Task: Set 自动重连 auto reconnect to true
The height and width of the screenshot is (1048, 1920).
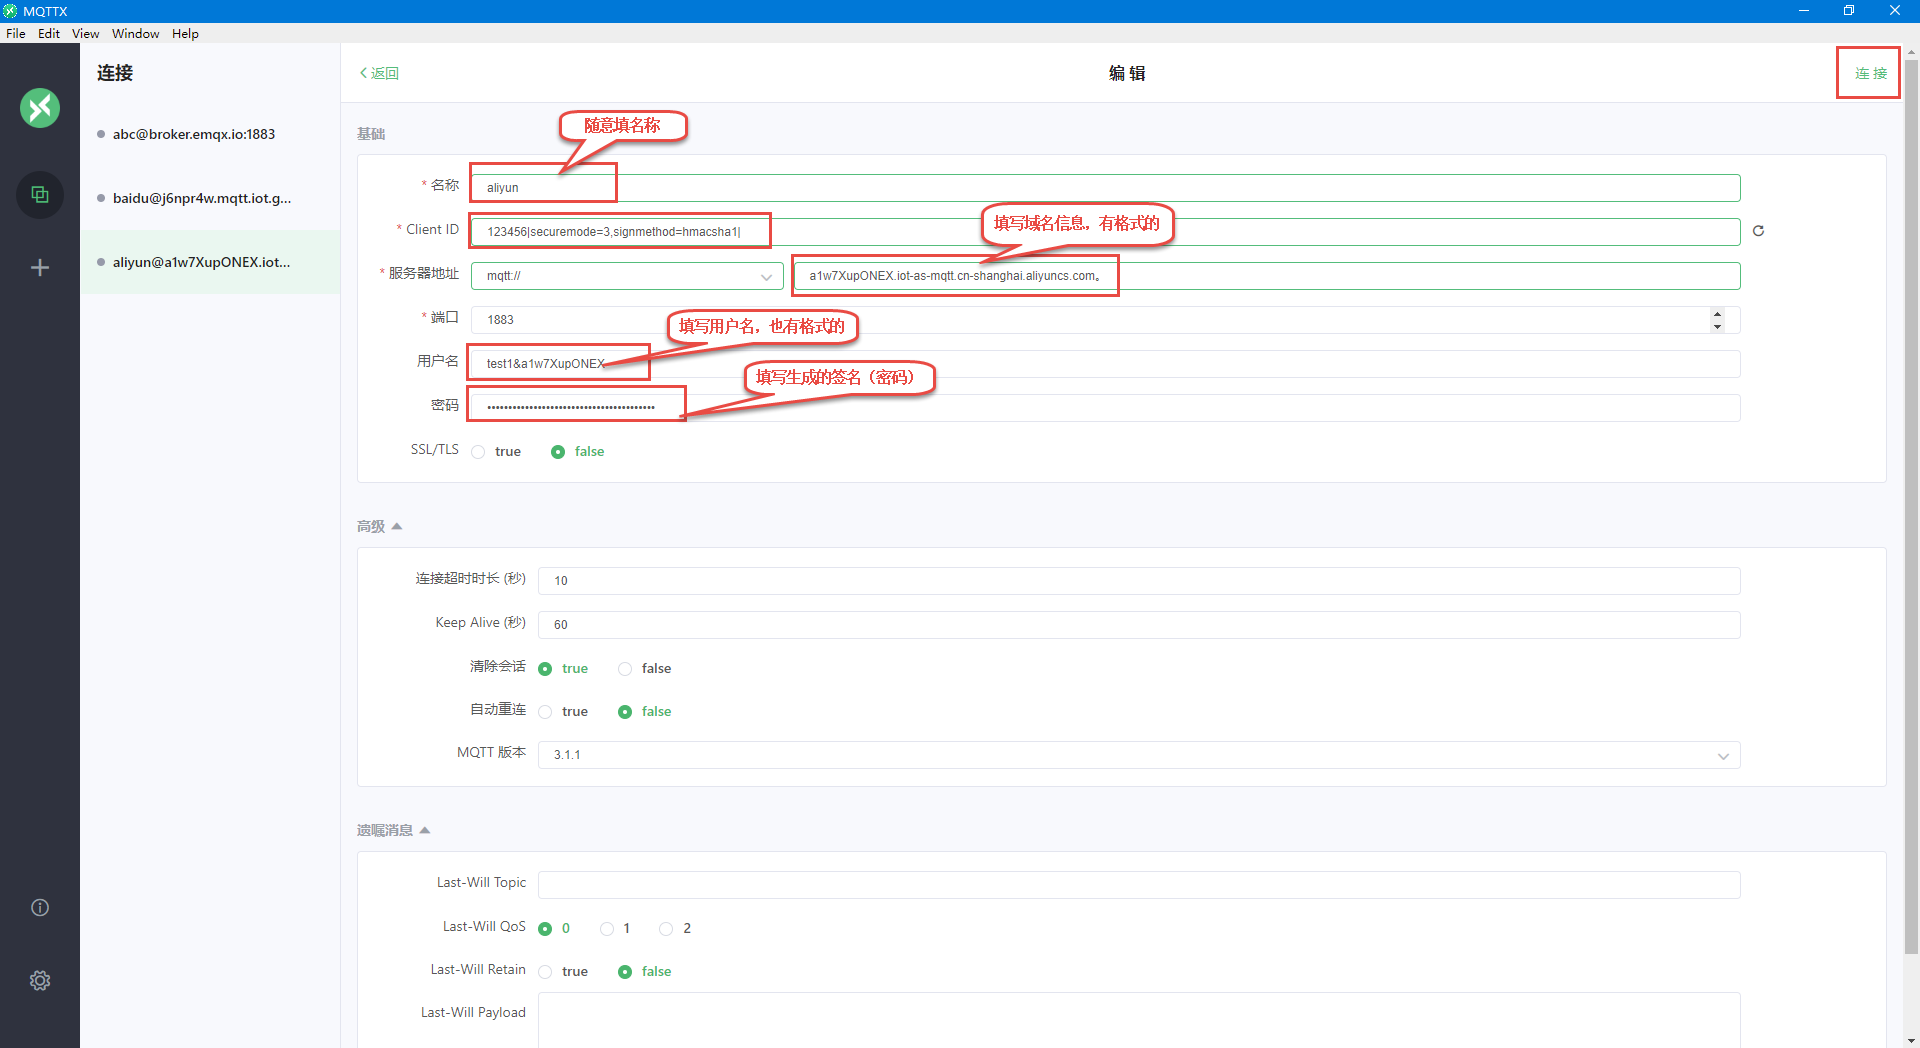Action: tap(563, 712)
